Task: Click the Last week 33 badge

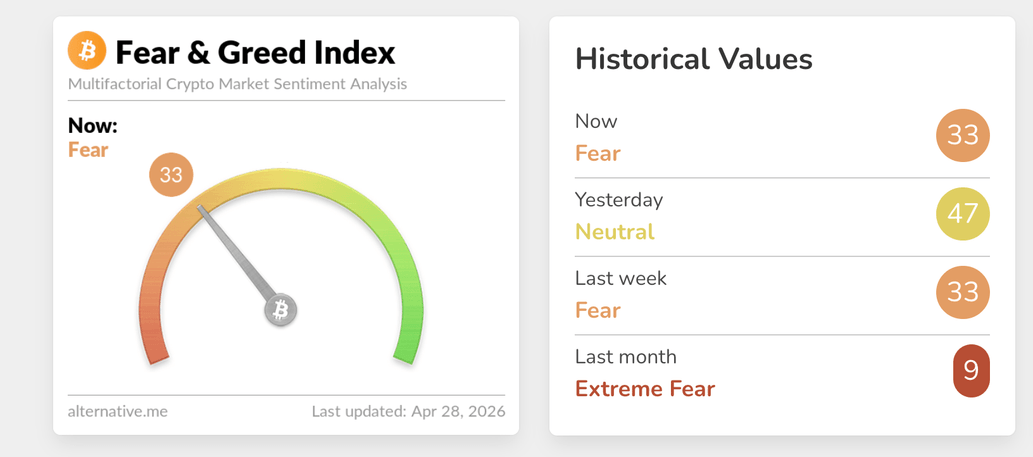Action: point(962,292)
